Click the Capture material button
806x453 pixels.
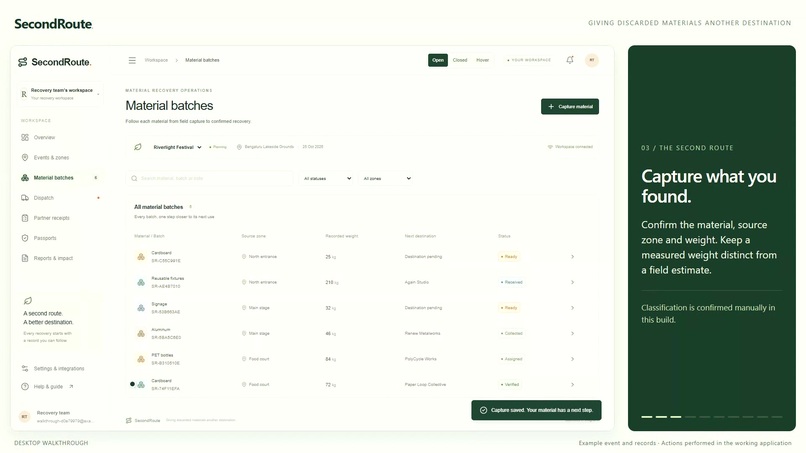pyautogui.click(x=570, y=106)
